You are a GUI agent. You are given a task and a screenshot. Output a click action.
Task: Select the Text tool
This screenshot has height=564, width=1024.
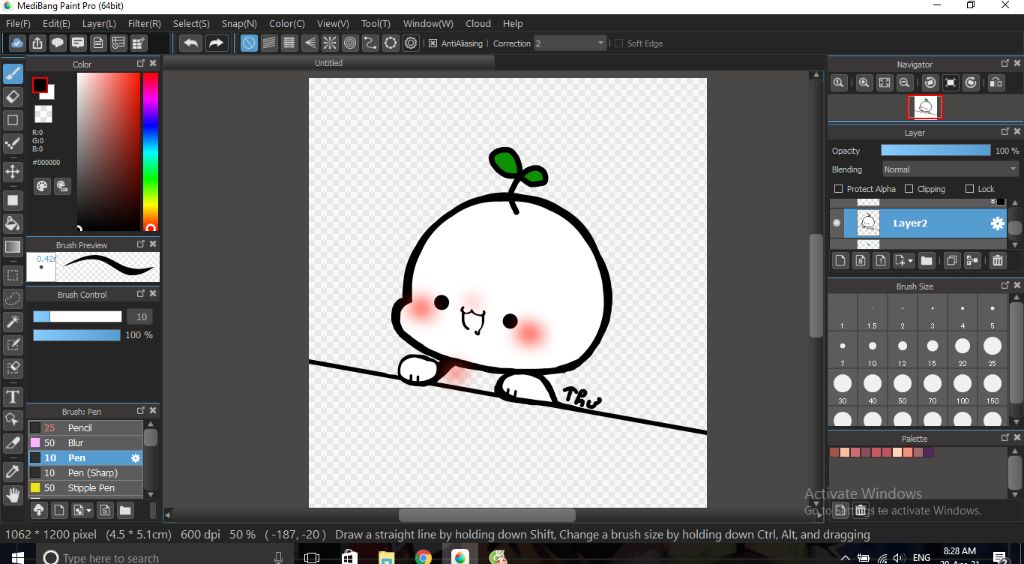point(12,396)
